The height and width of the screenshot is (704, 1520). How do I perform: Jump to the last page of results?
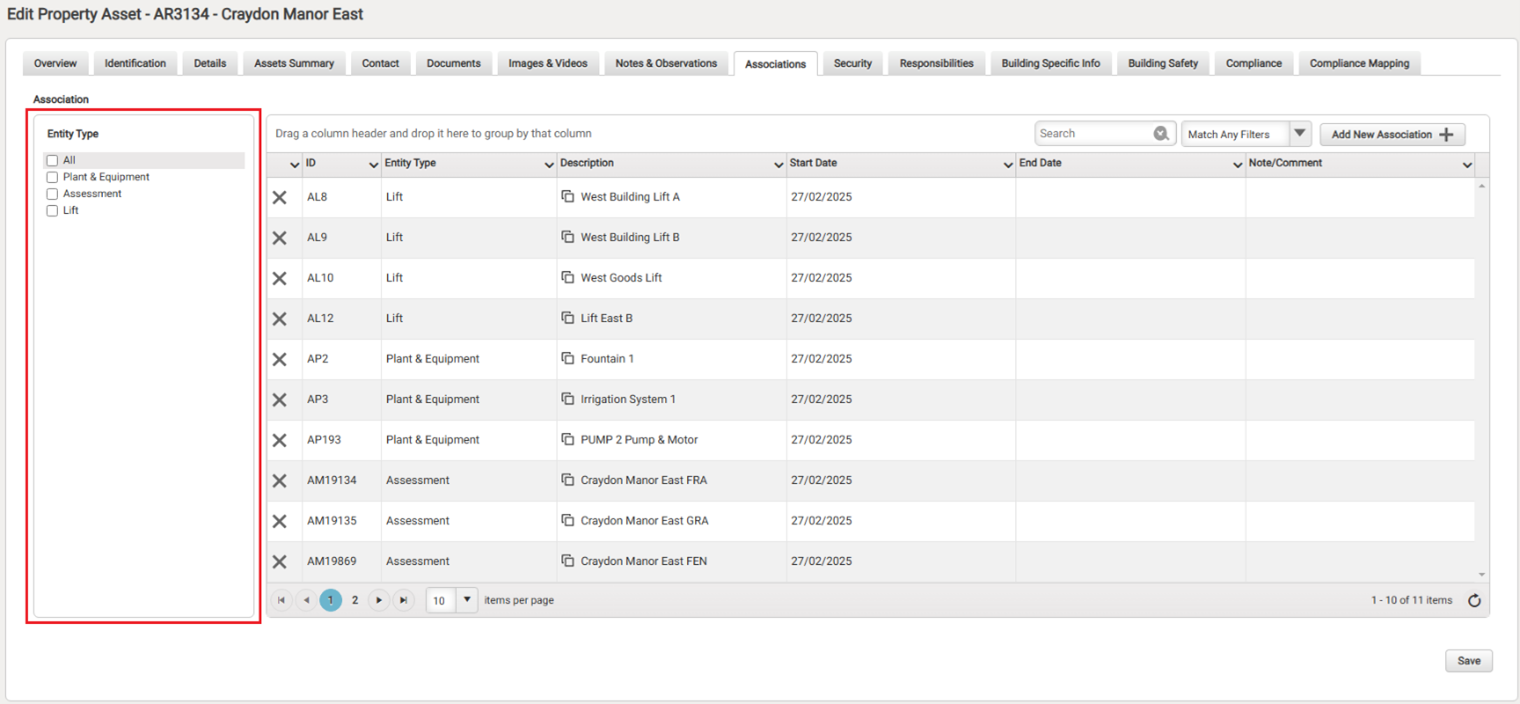(403, 600)
